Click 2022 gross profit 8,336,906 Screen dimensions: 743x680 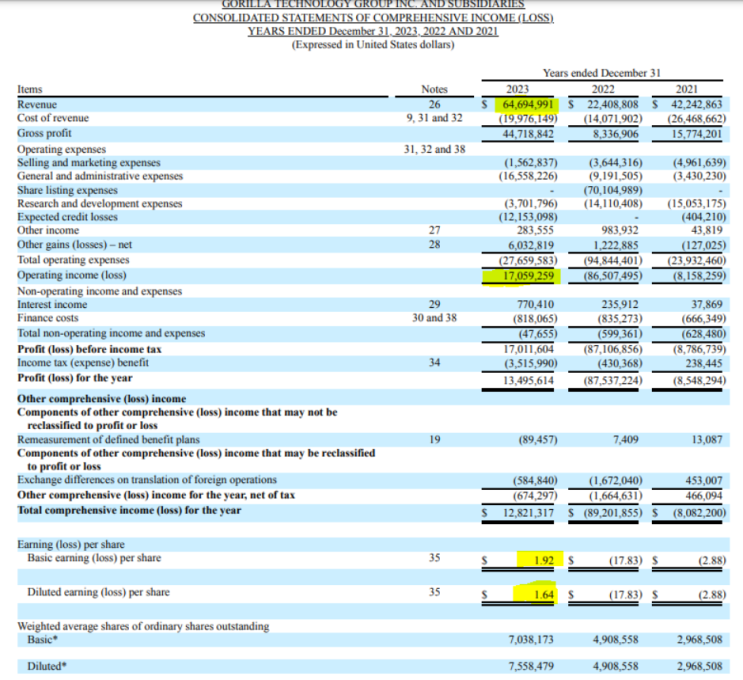pyautogui.click(x=616, y=134)
